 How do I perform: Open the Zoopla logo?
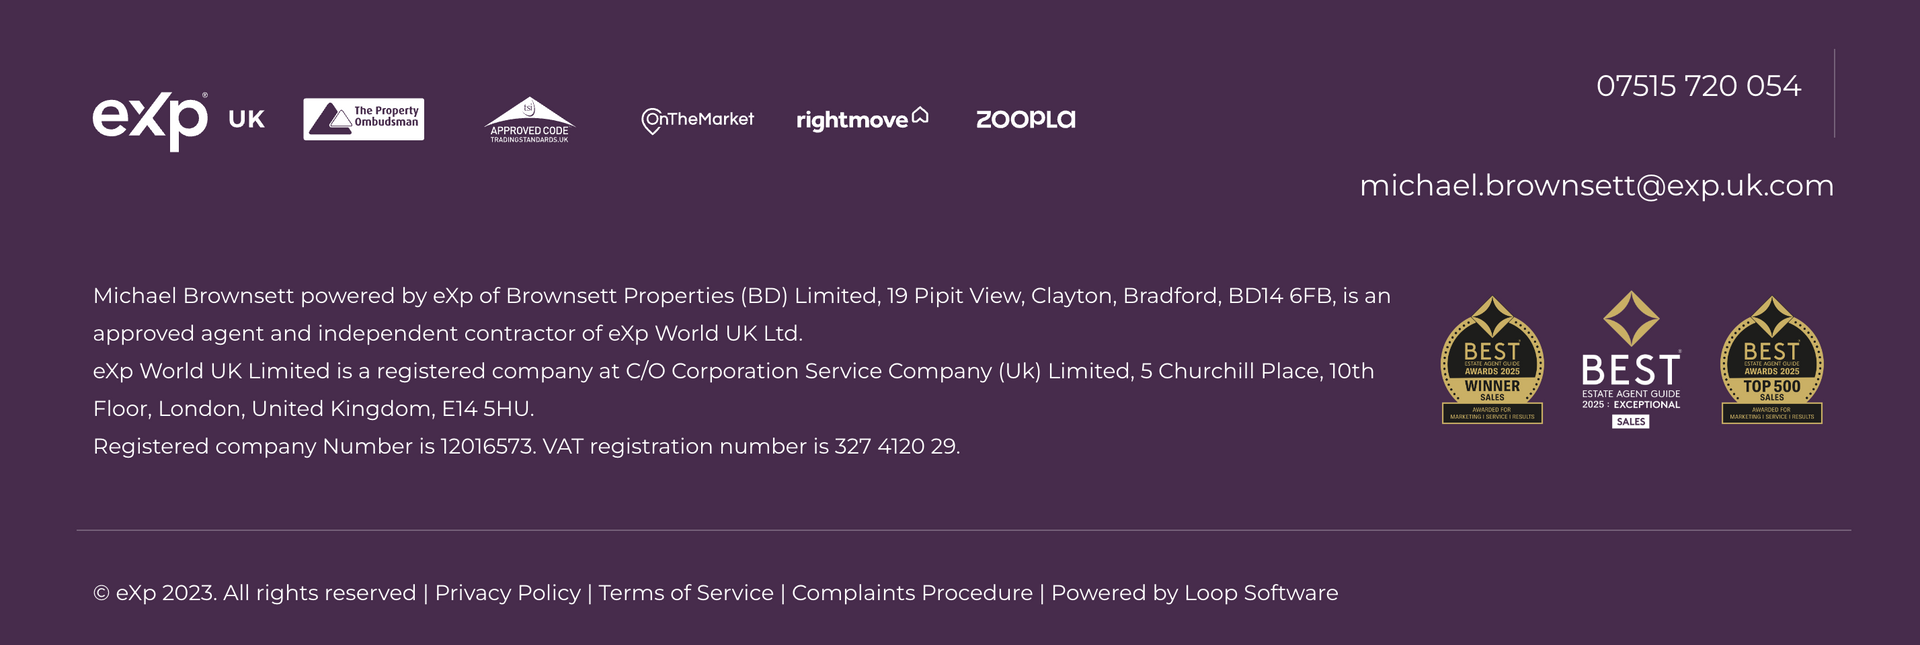[x=1025, y=119]
